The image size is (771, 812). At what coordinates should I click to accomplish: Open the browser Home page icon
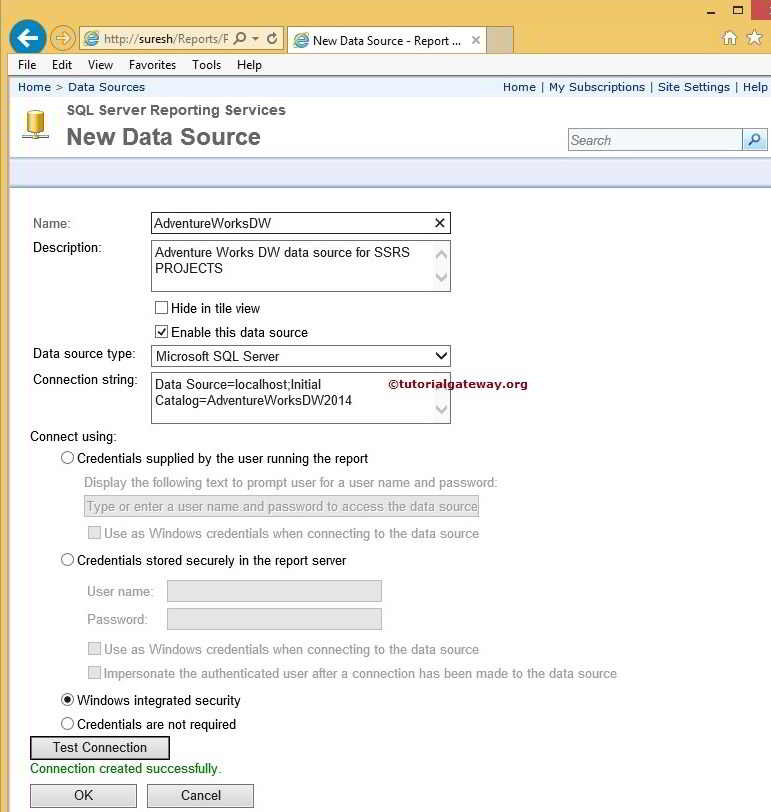pos(729,38)
